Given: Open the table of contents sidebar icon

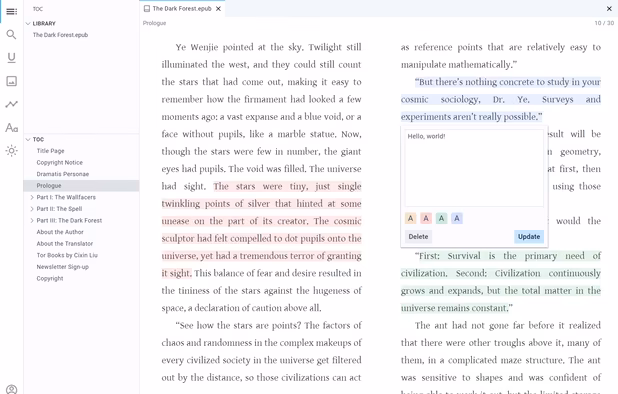Looking at the screenshot, I should [x=11, y=11].
